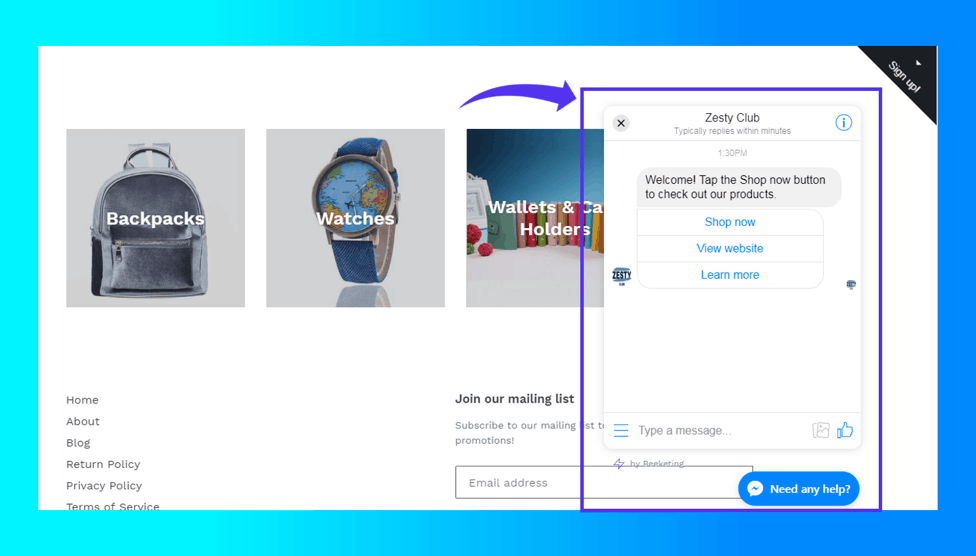Viewport: 976px width, 556px height.
Task: Go to Home footer link
Action: [82, 400]
